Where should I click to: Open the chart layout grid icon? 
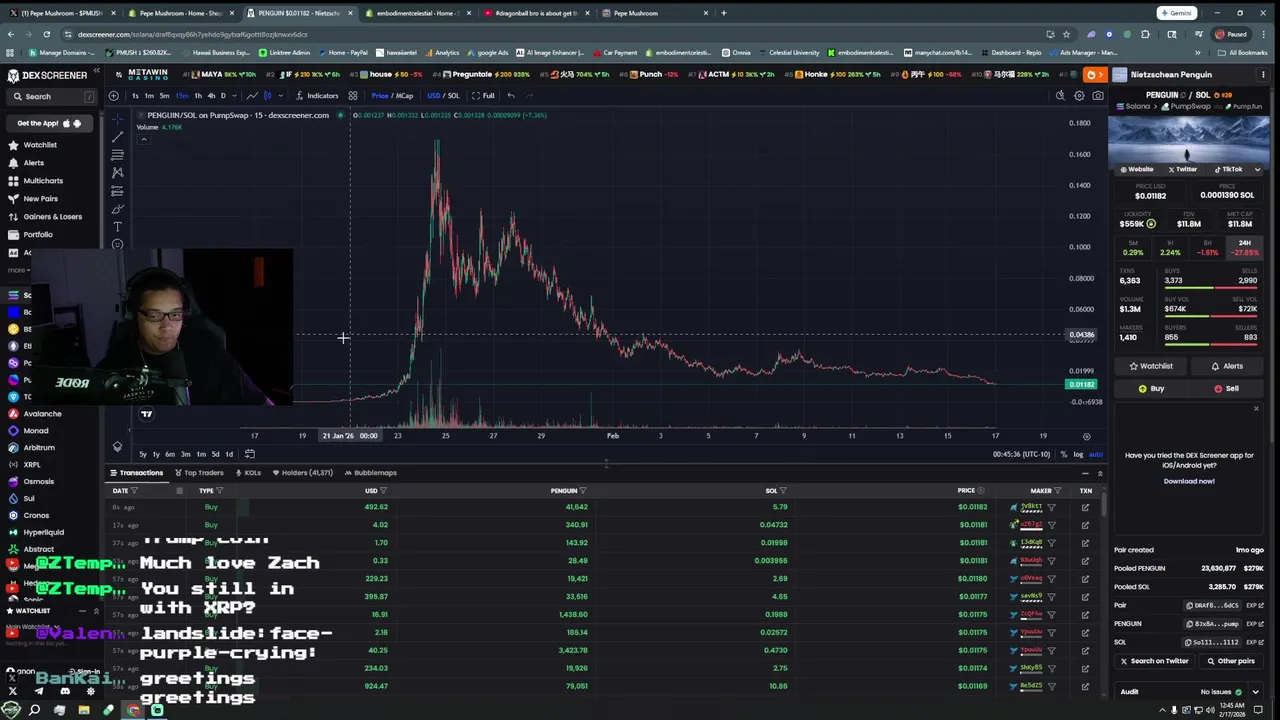point(353,96)
